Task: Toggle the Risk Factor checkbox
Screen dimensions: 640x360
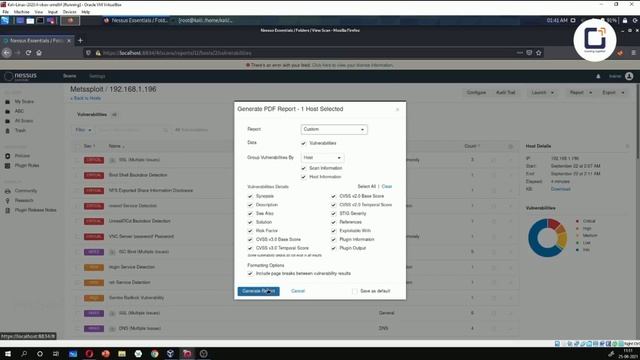Action: pos(250,231)
